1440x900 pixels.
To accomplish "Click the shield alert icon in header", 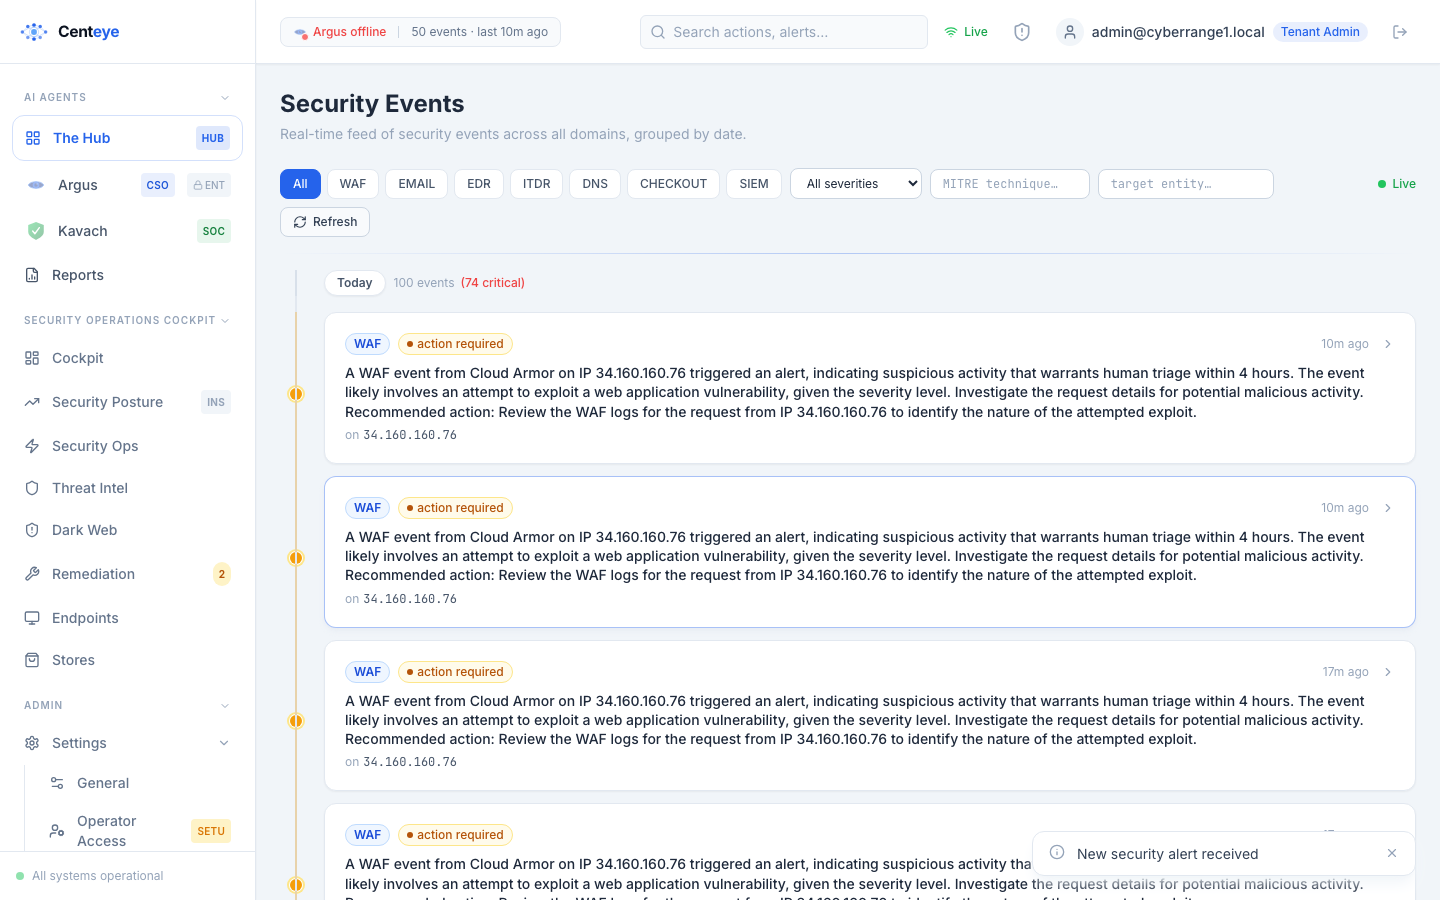I will click(x=1022, y=32).
